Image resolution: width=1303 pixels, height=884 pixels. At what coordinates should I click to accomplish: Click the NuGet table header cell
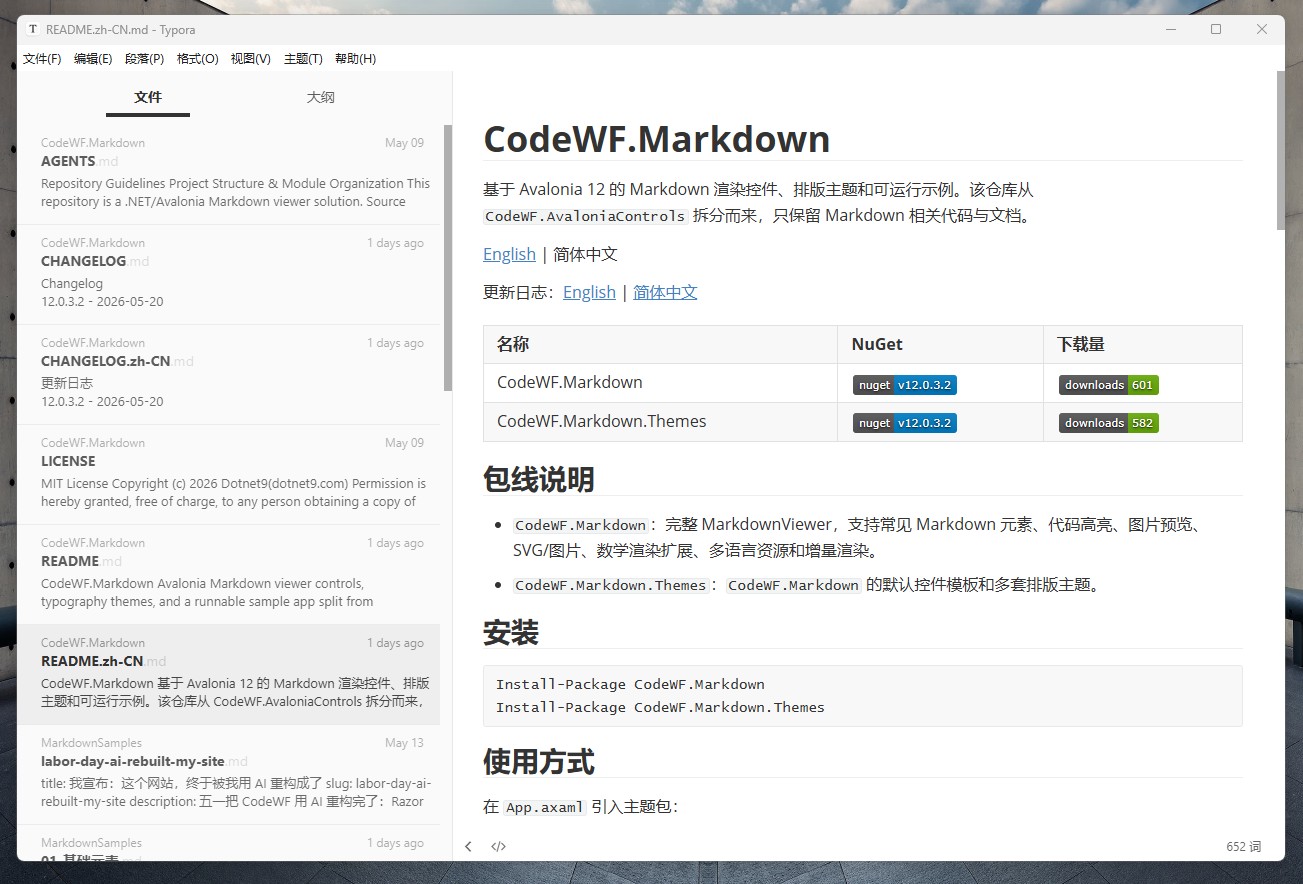(940, 344)
